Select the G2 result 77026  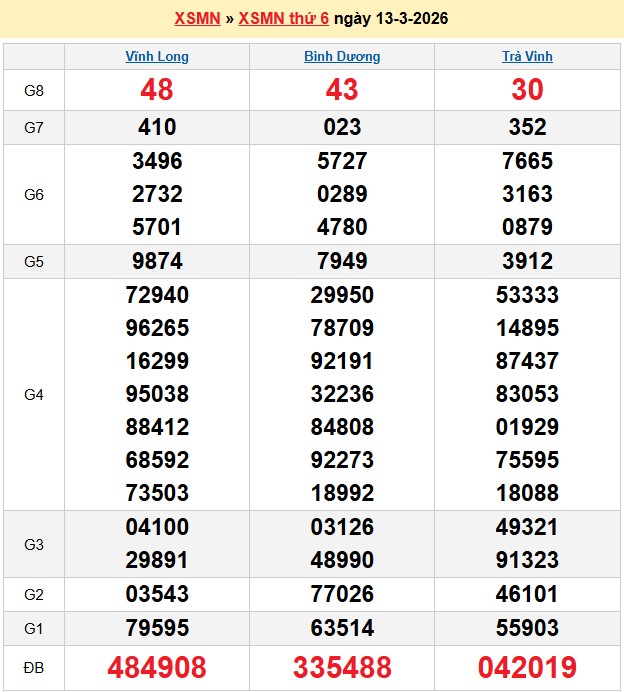pyautogui.click(x=342, y=595)
